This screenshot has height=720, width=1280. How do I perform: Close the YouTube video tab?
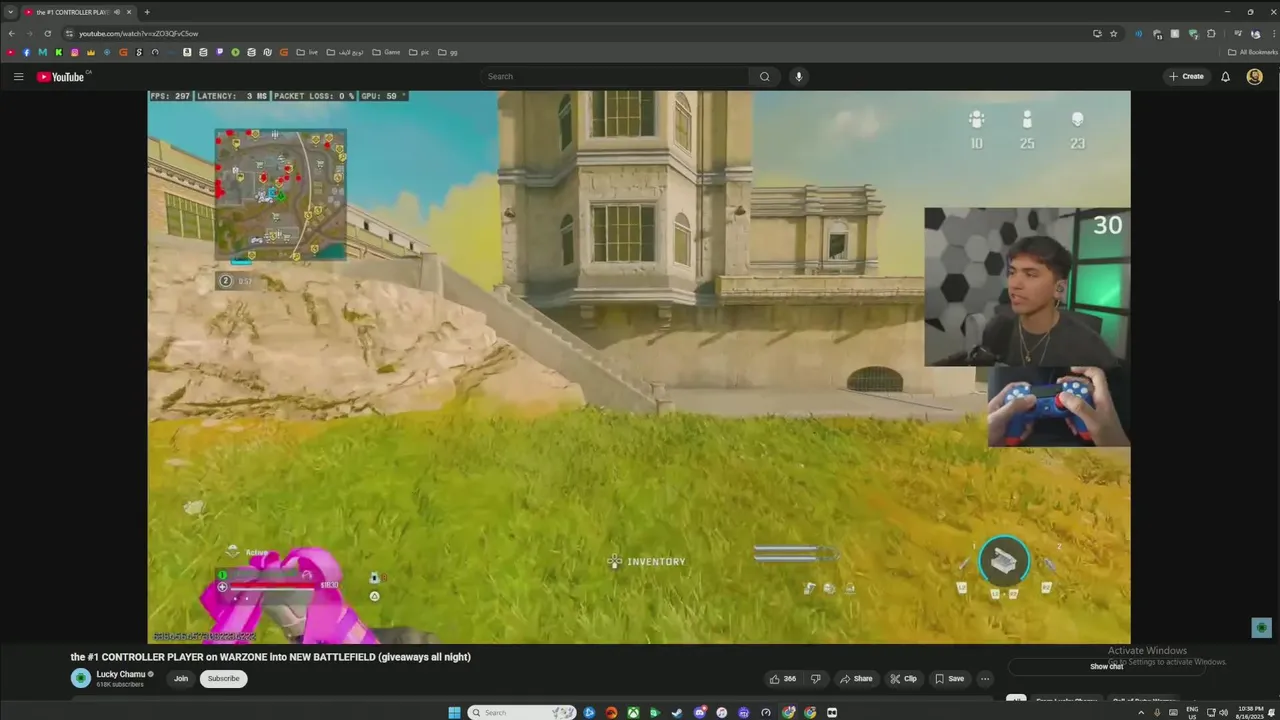[128, 12]
